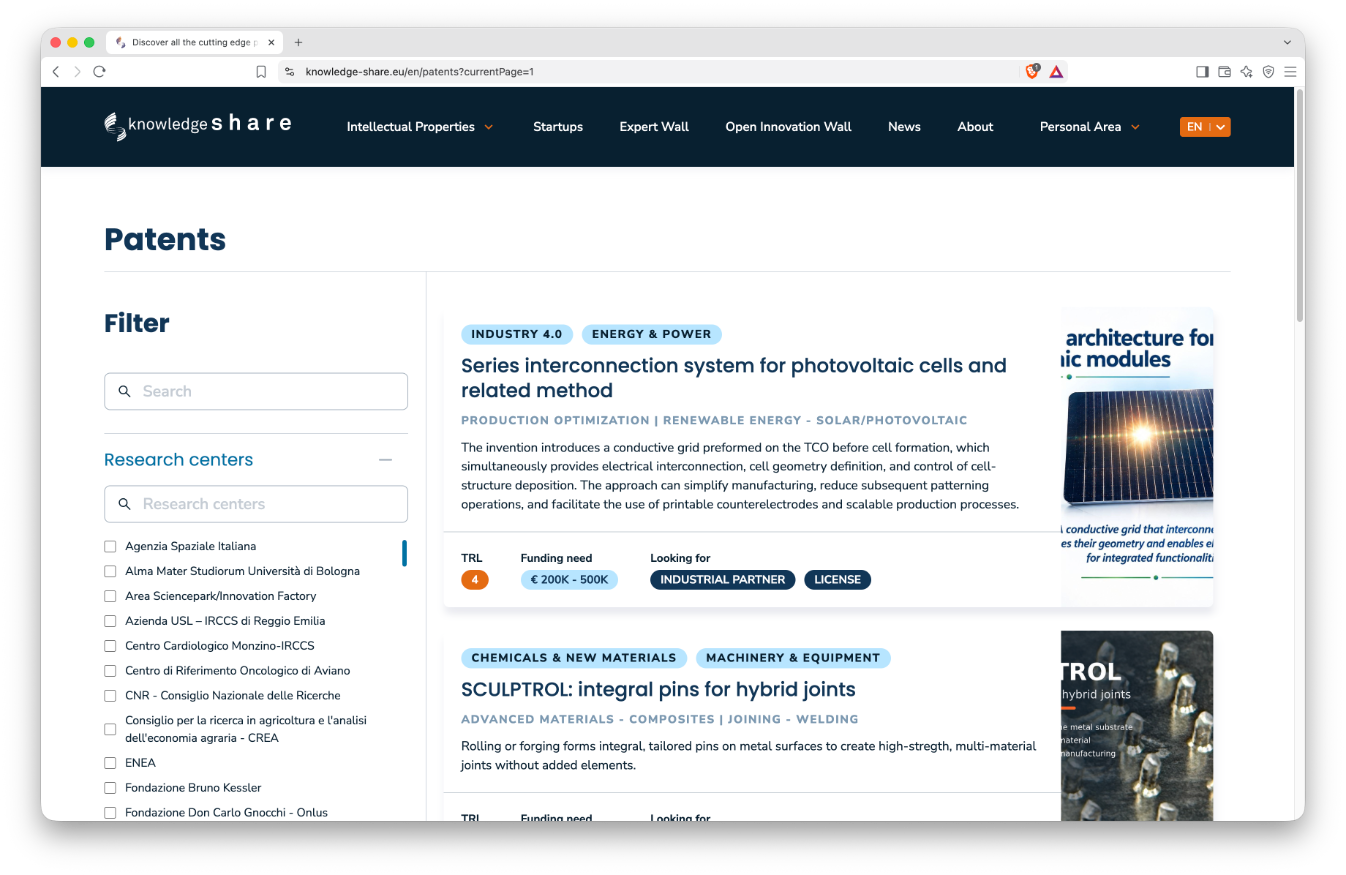Click the photovoltaic modules patent thumbnail

coord(1137,457)
